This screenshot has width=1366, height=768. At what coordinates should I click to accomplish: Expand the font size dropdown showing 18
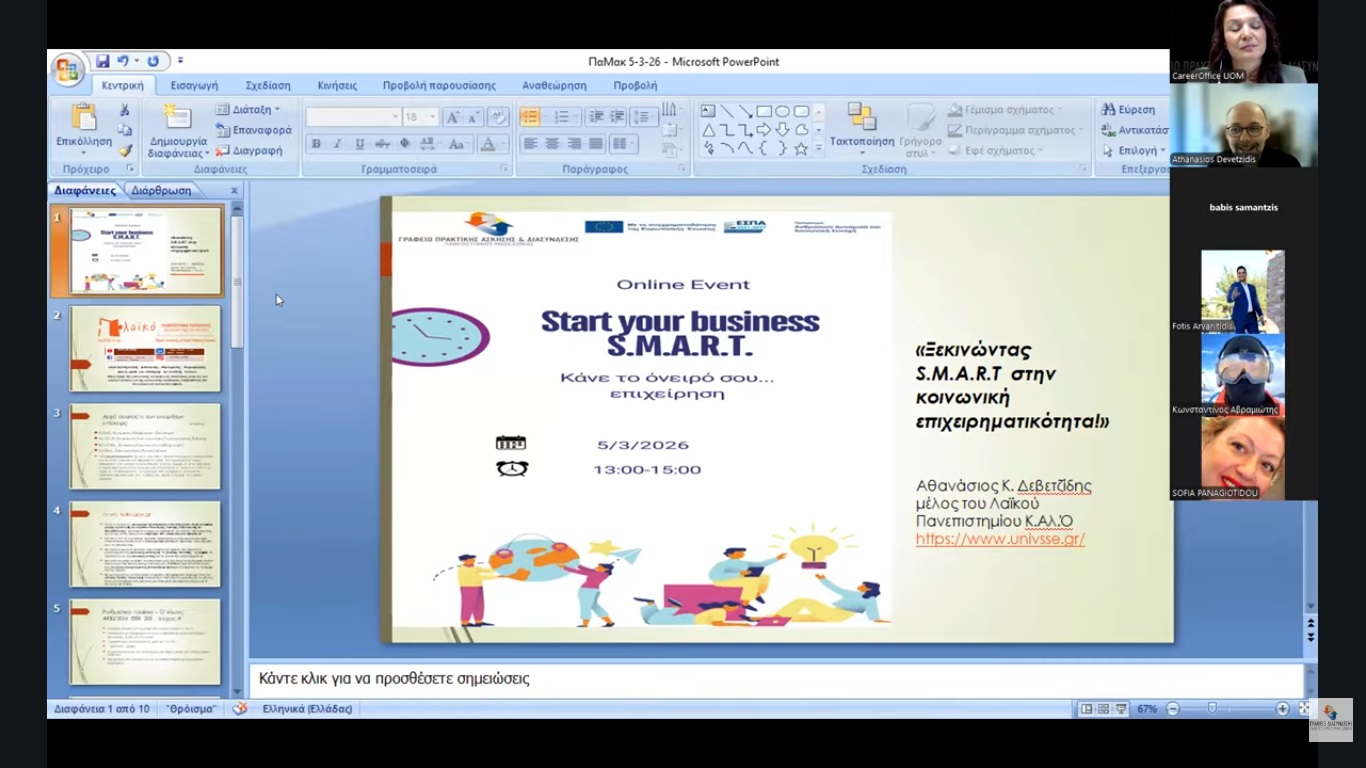(433, 117)
